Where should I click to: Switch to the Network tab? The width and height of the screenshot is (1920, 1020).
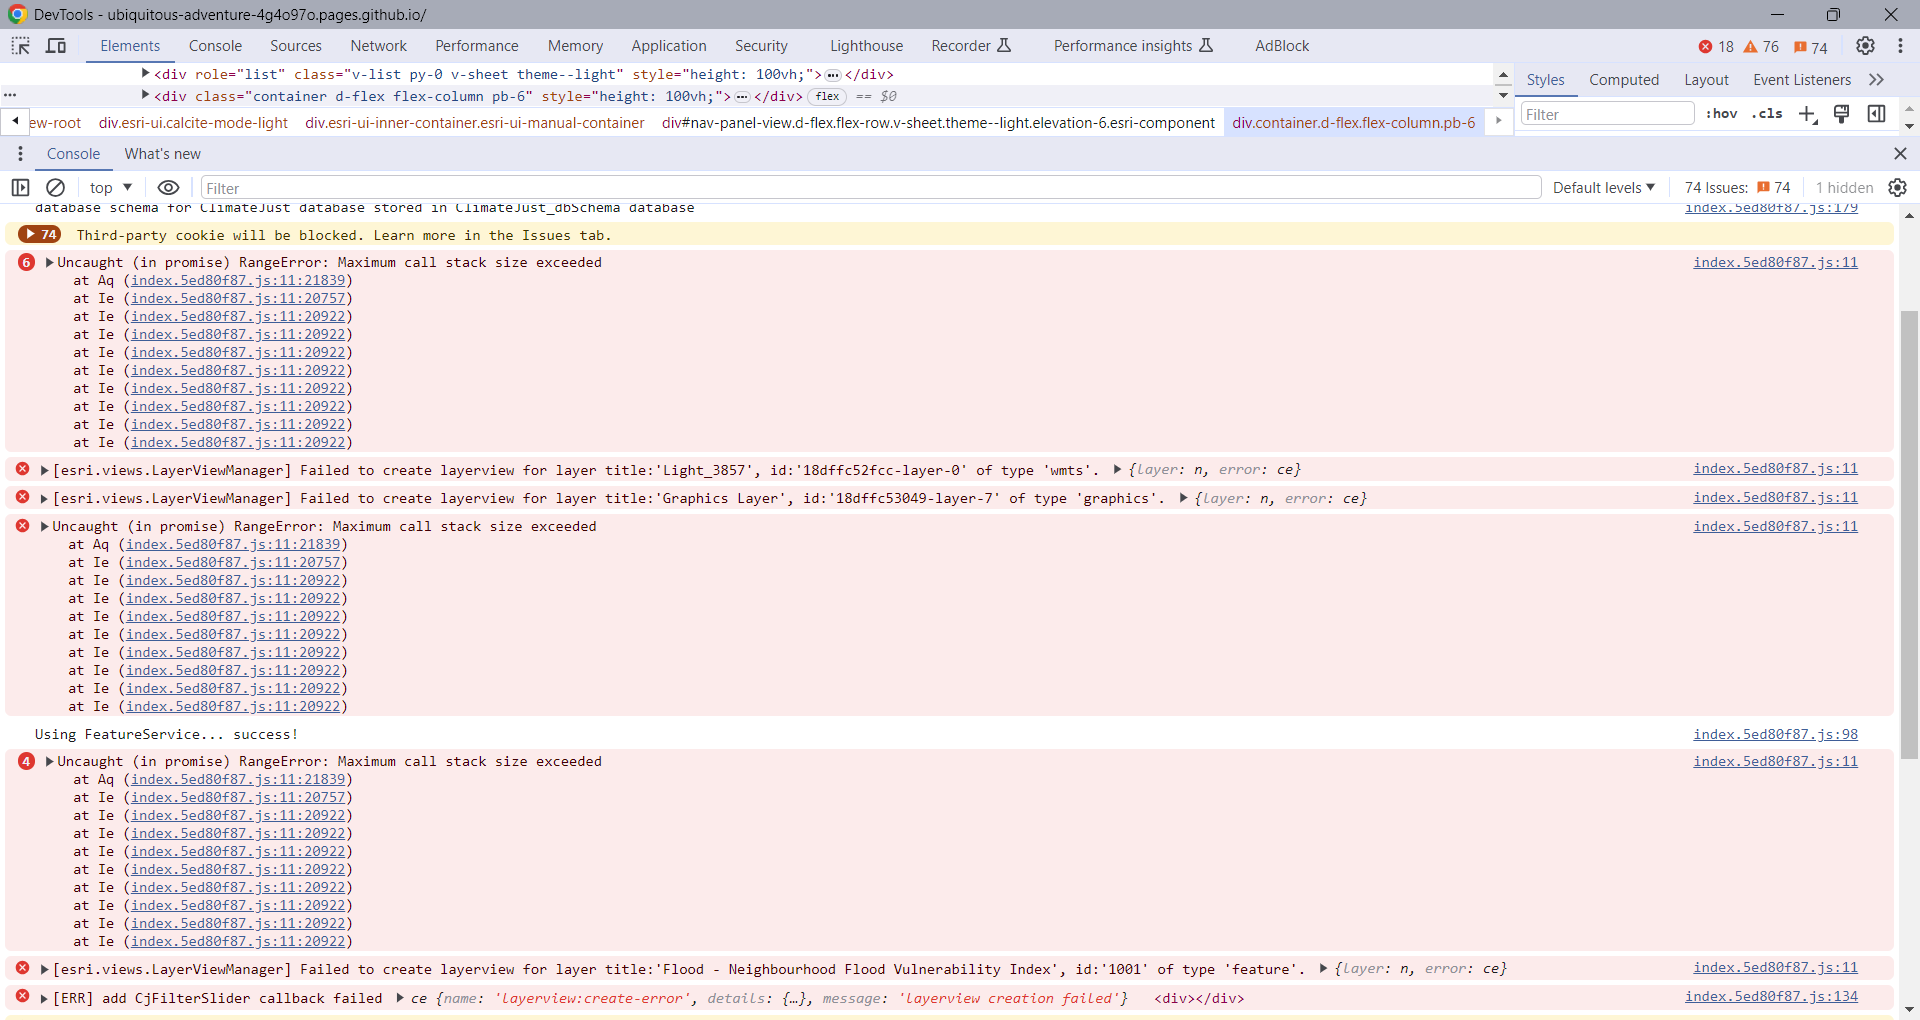[378, 46]
